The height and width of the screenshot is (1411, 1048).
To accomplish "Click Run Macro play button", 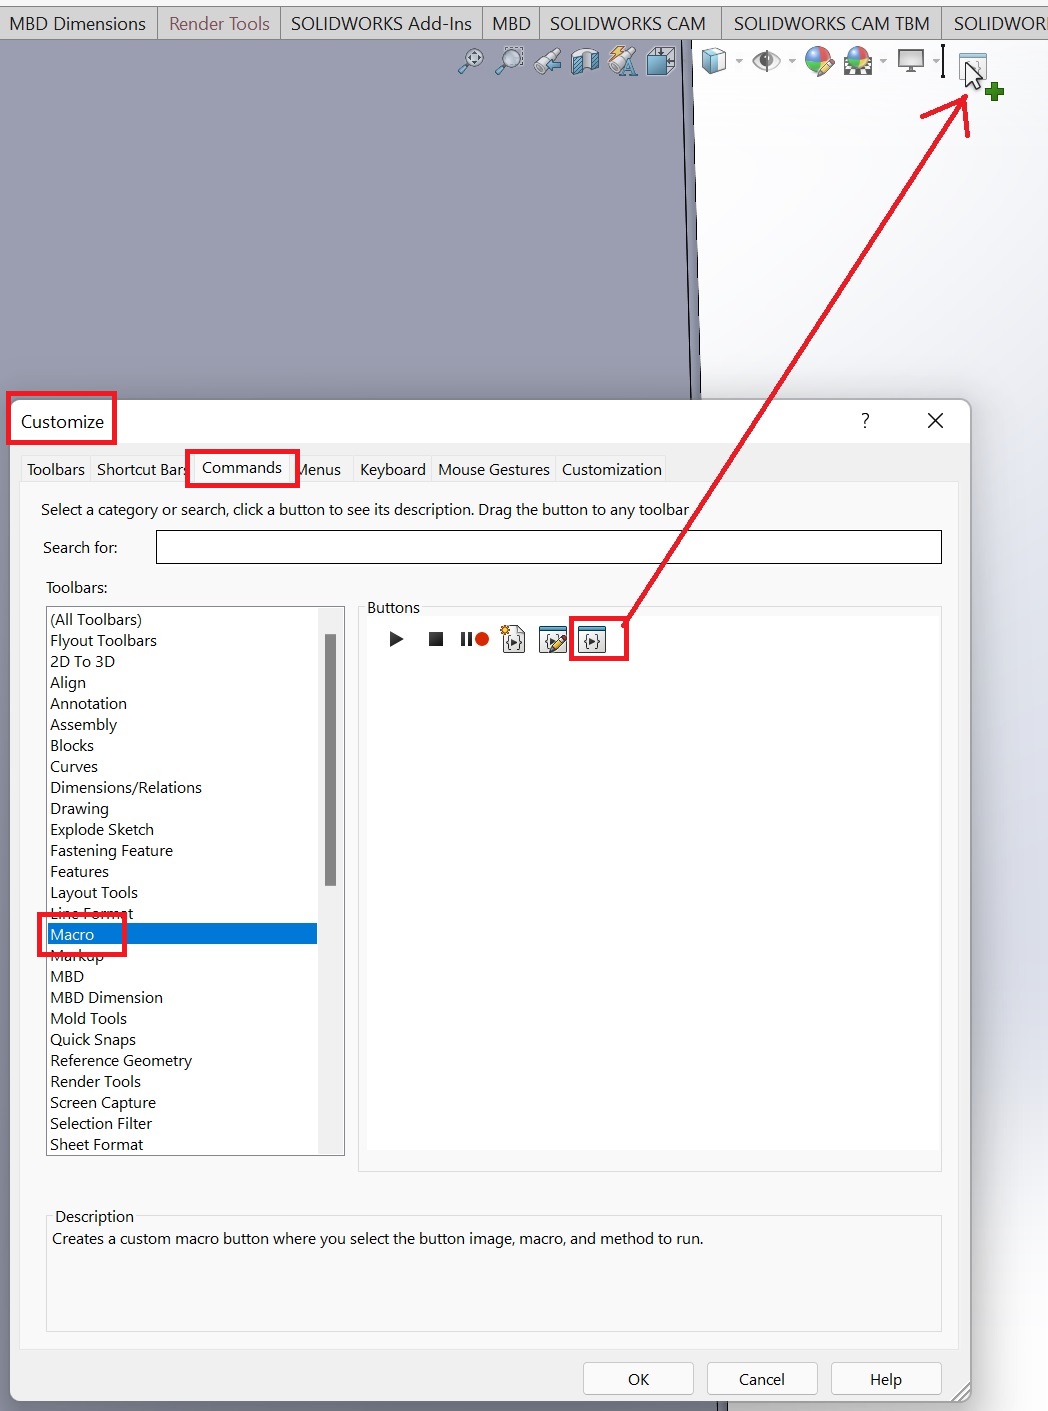I will (396, 639).
